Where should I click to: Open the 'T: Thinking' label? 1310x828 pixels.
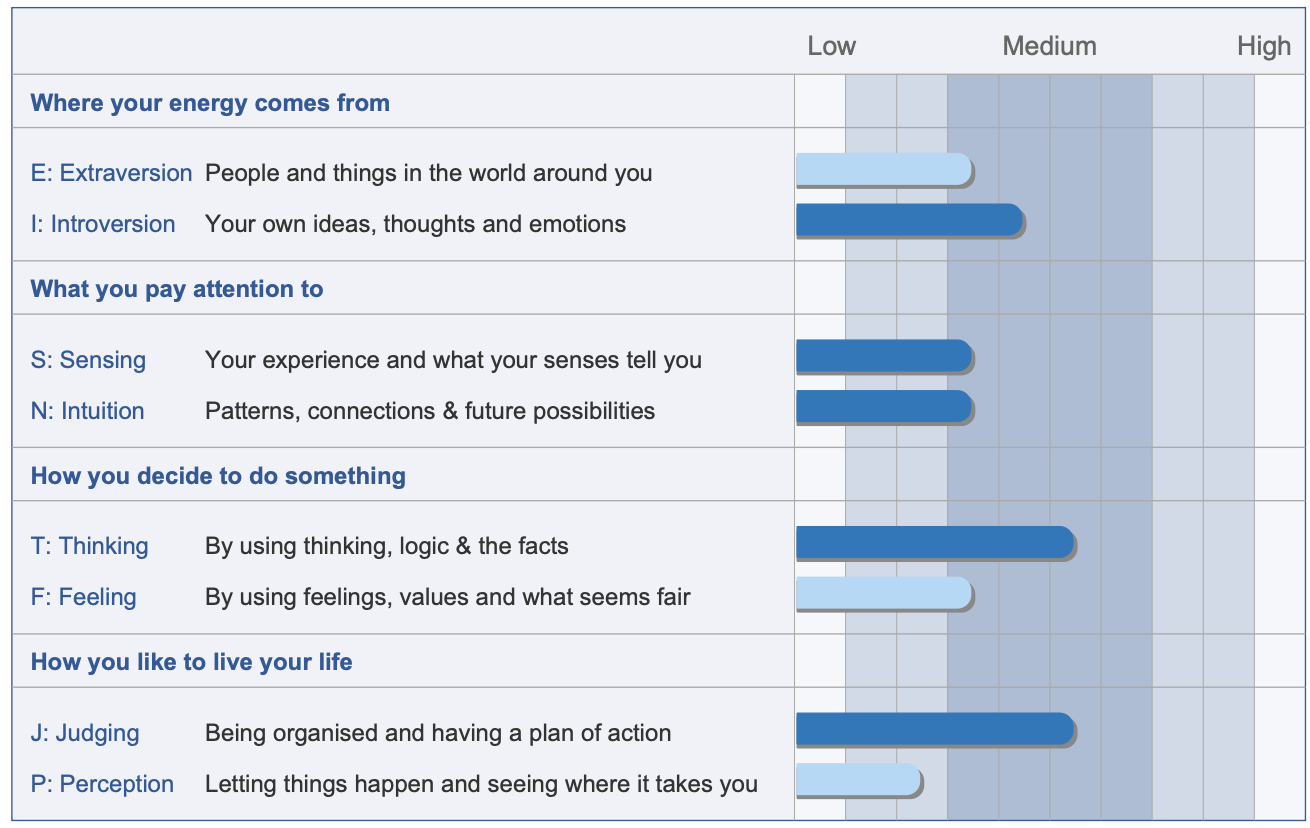[89, 546]
